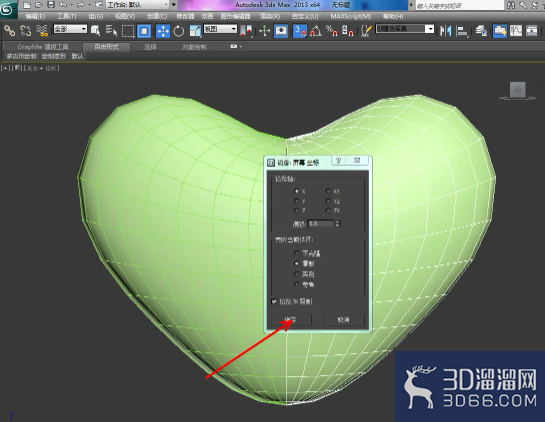This screenshot has height=422, width=545.
Task: Open the 工具(T) Tools menu
Action: tap(67, 16)
